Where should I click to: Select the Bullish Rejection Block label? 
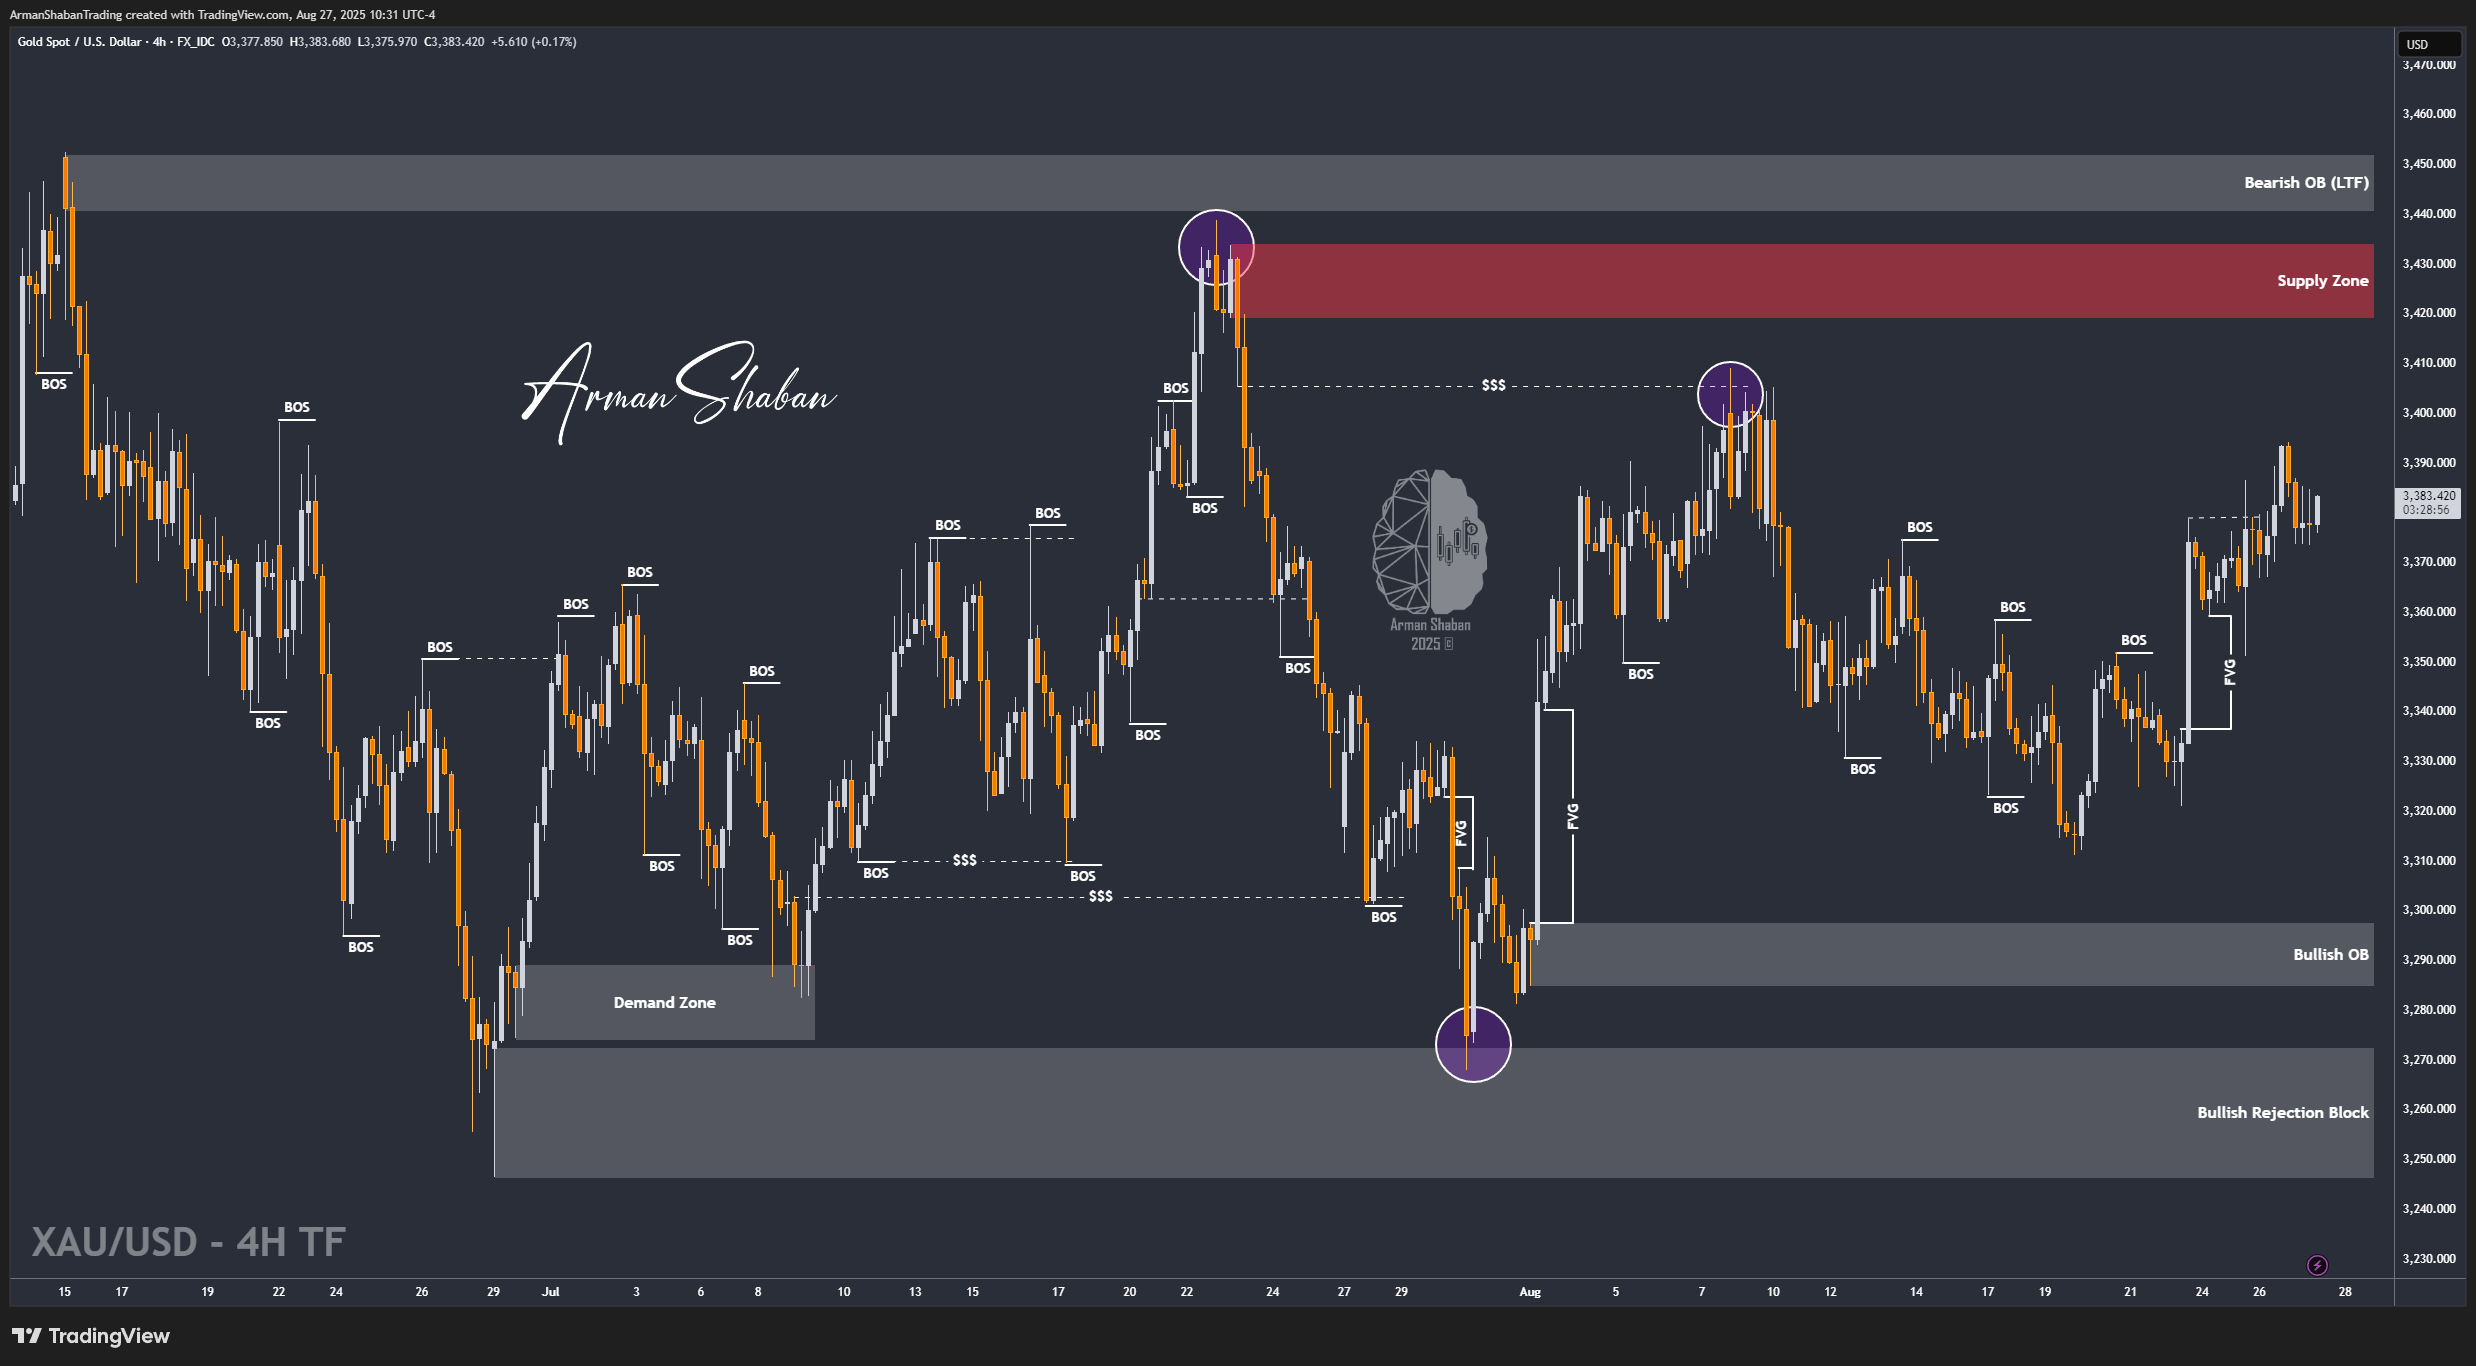2282,1113
